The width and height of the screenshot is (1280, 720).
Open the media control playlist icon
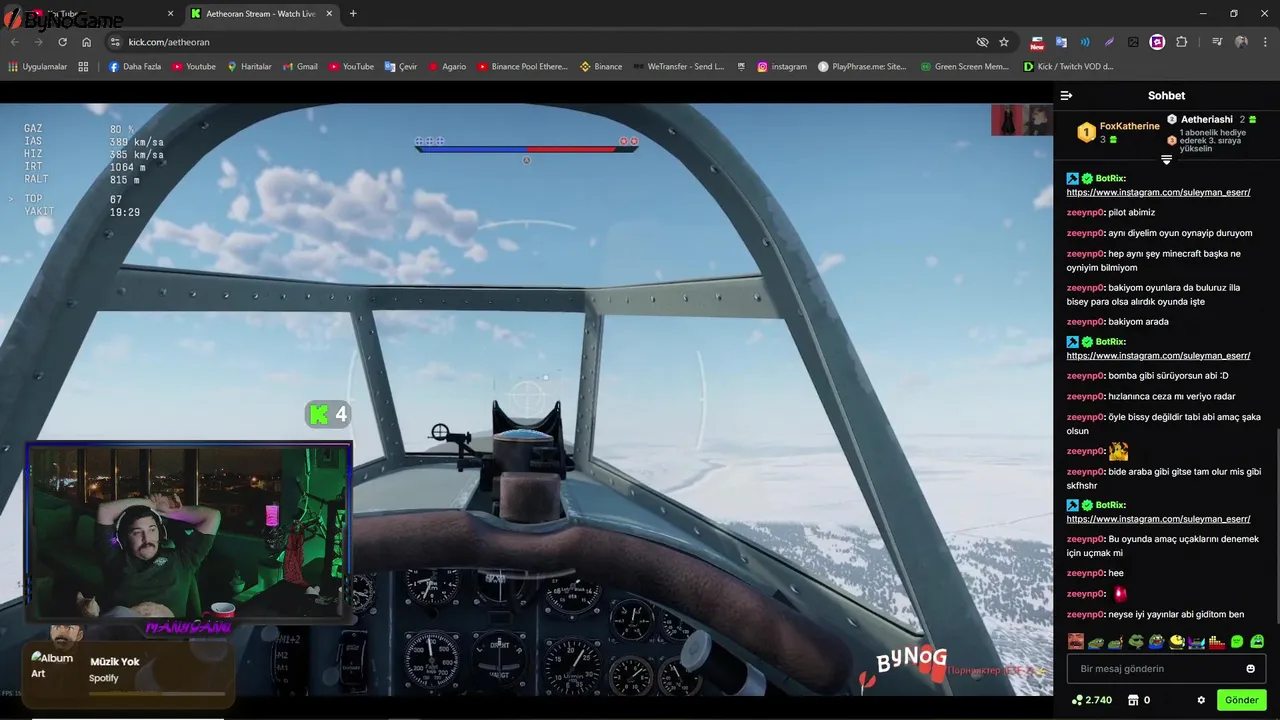pyautogui.click(x=1217, y=42)
